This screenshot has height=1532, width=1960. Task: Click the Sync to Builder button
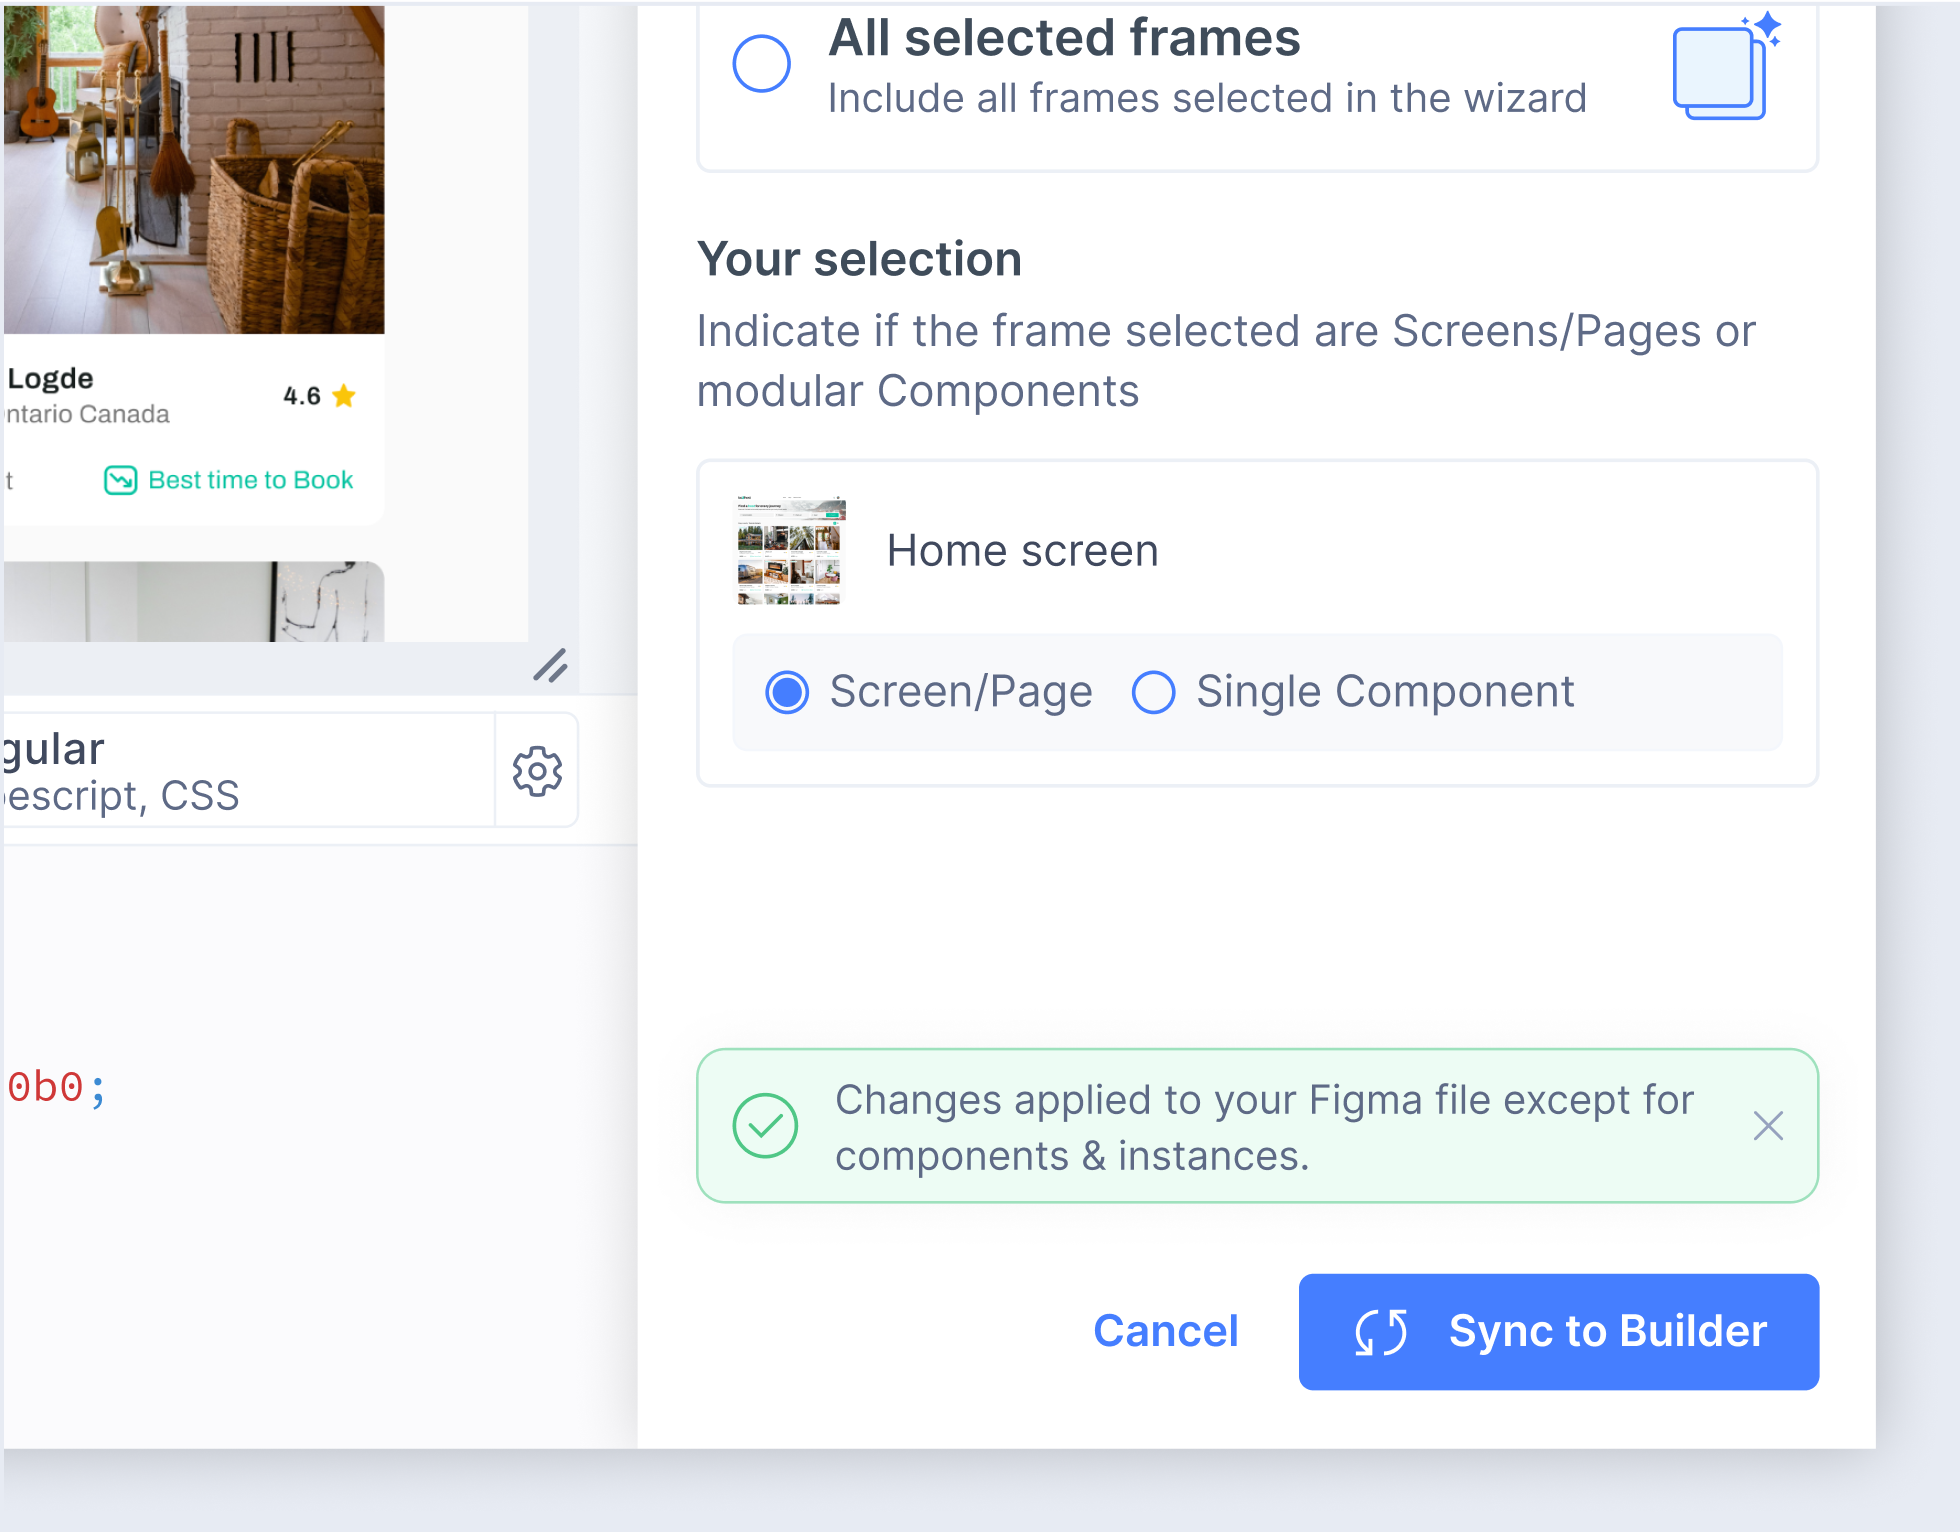1558,1331
